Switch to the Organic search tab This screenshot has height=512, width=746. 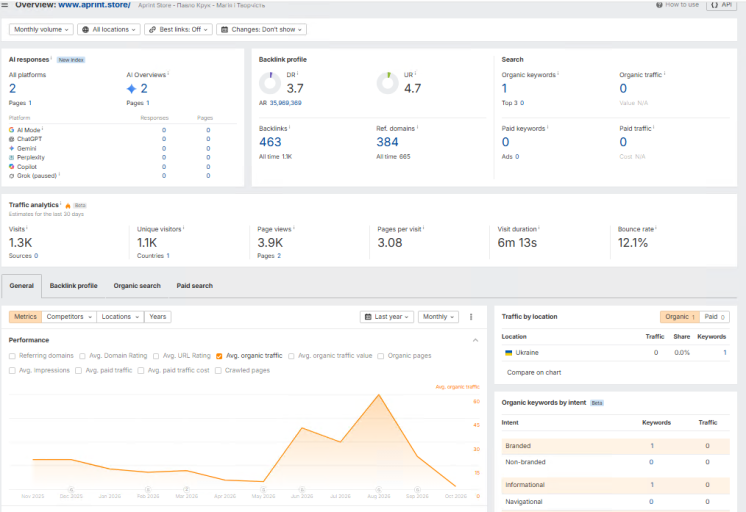[137, 286]
